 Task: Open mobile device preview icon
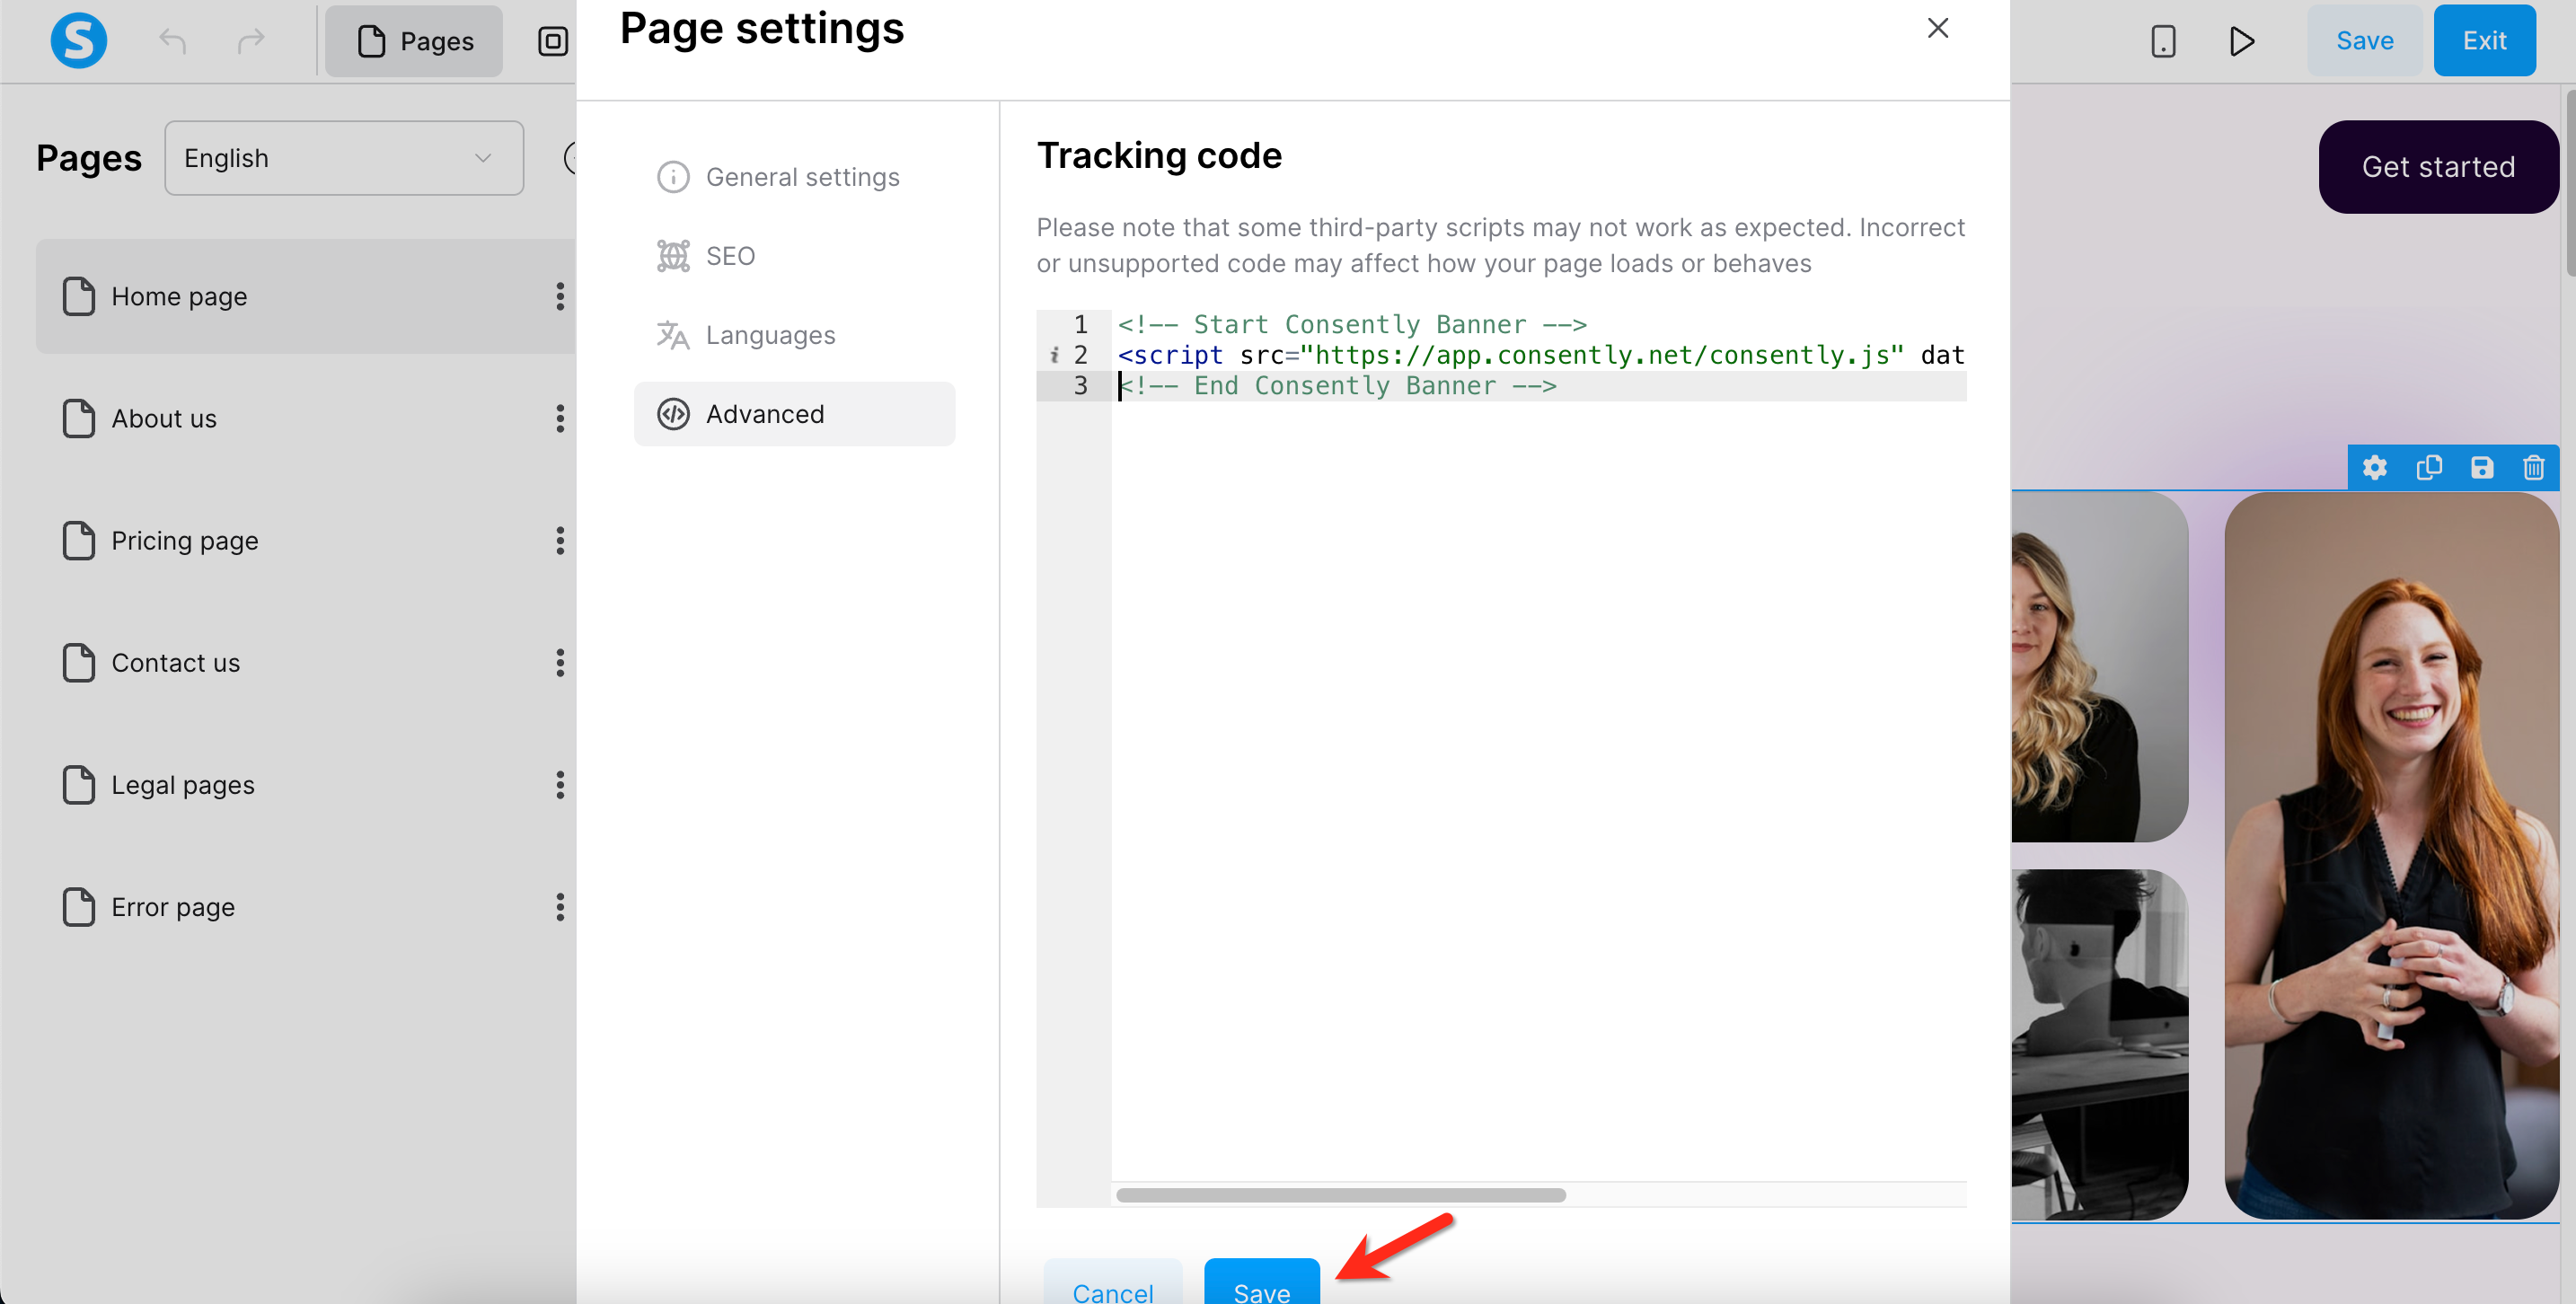(2162, 41)
